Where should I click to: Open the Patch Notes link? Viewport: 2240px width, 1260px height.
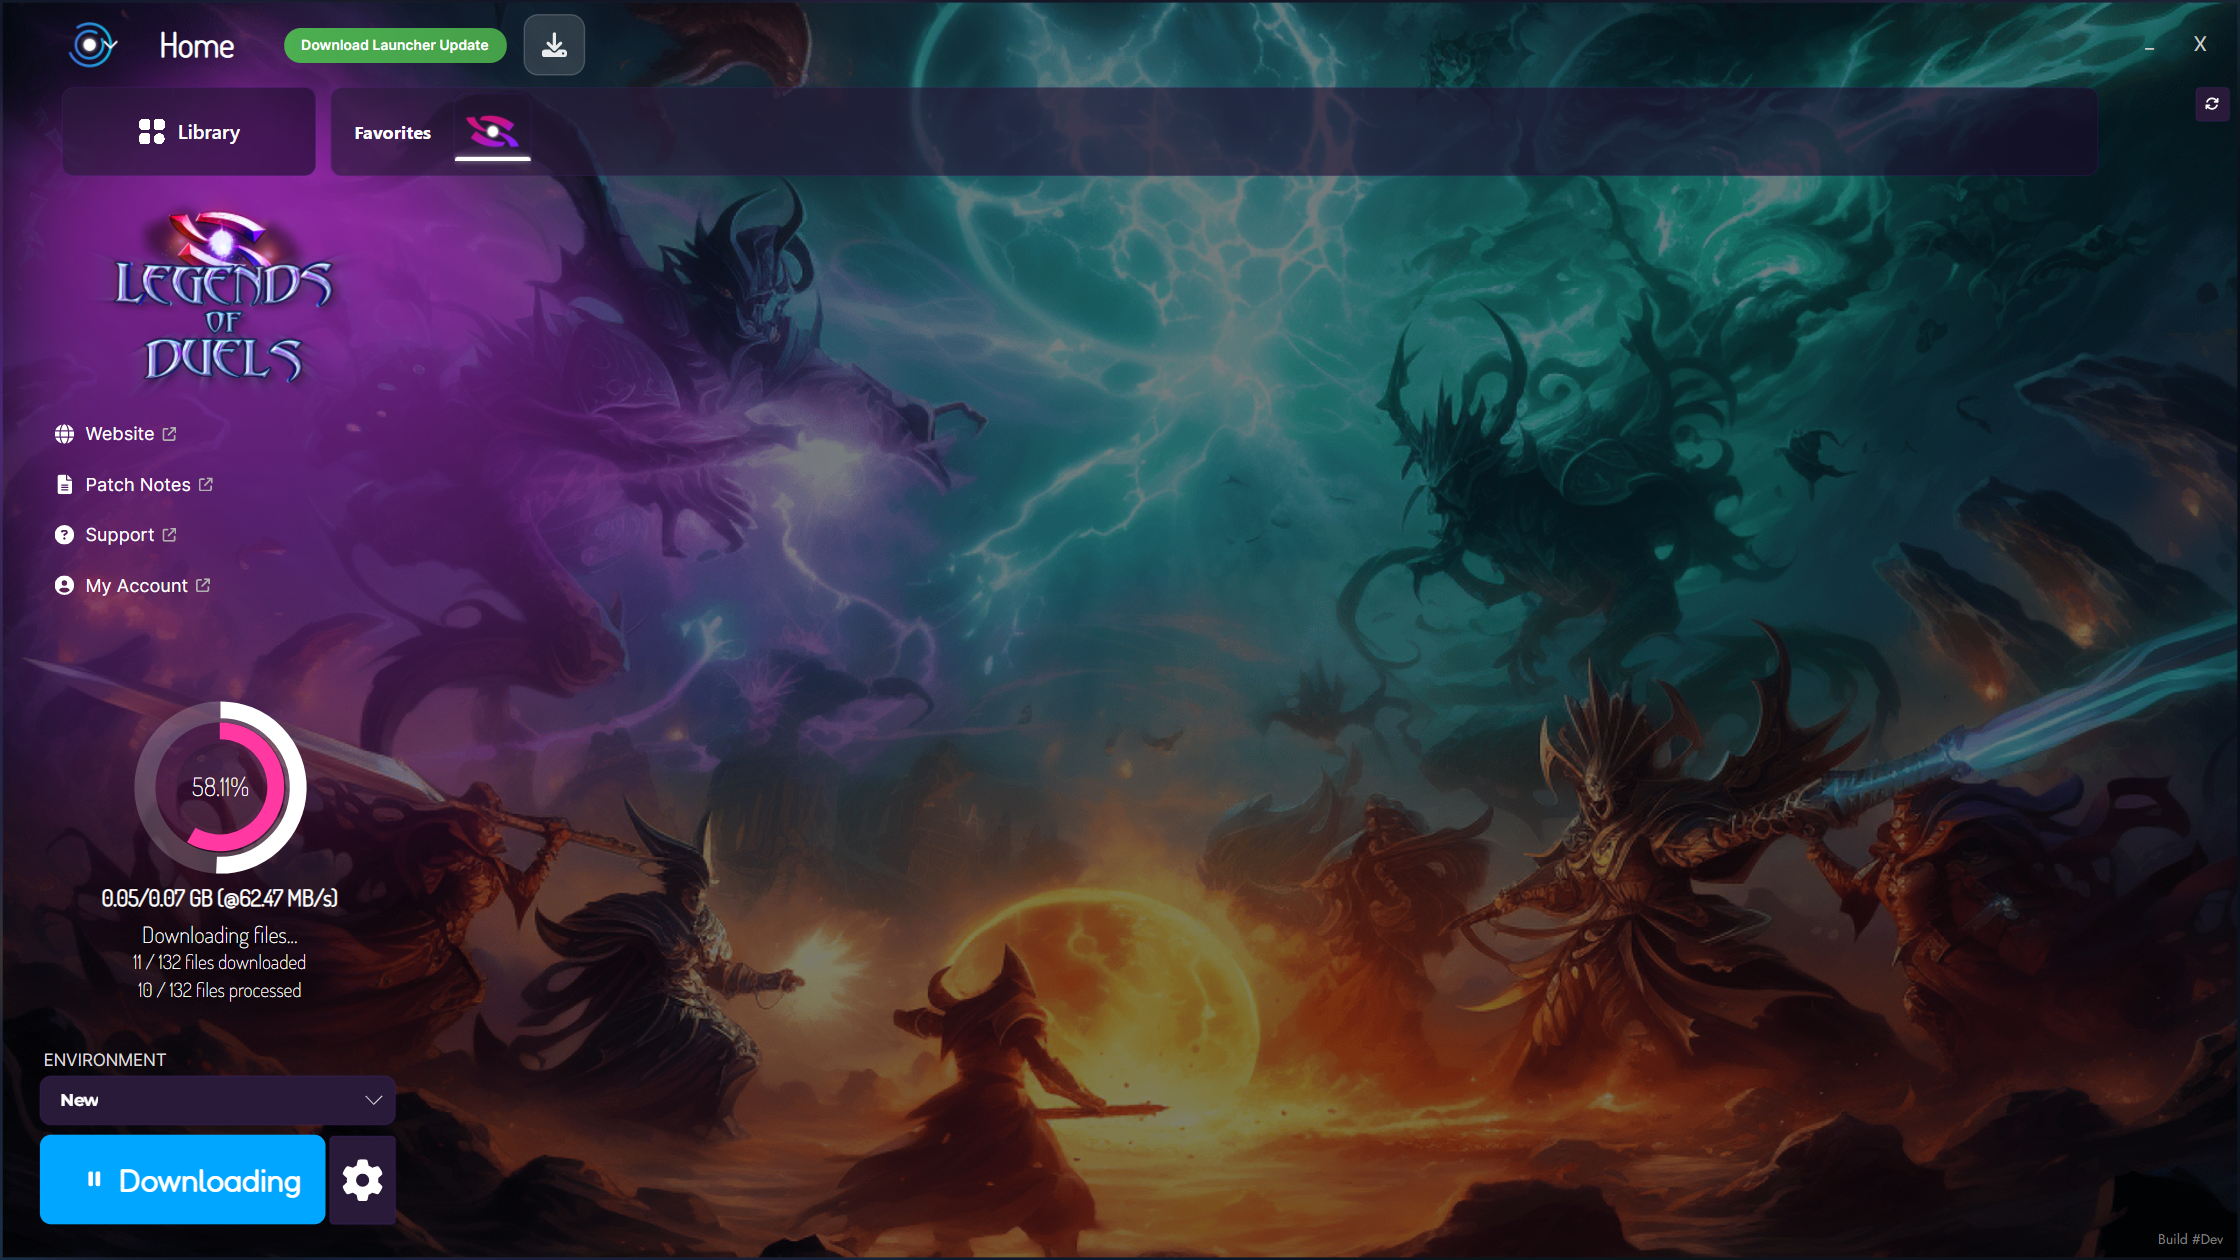(138, 485)
